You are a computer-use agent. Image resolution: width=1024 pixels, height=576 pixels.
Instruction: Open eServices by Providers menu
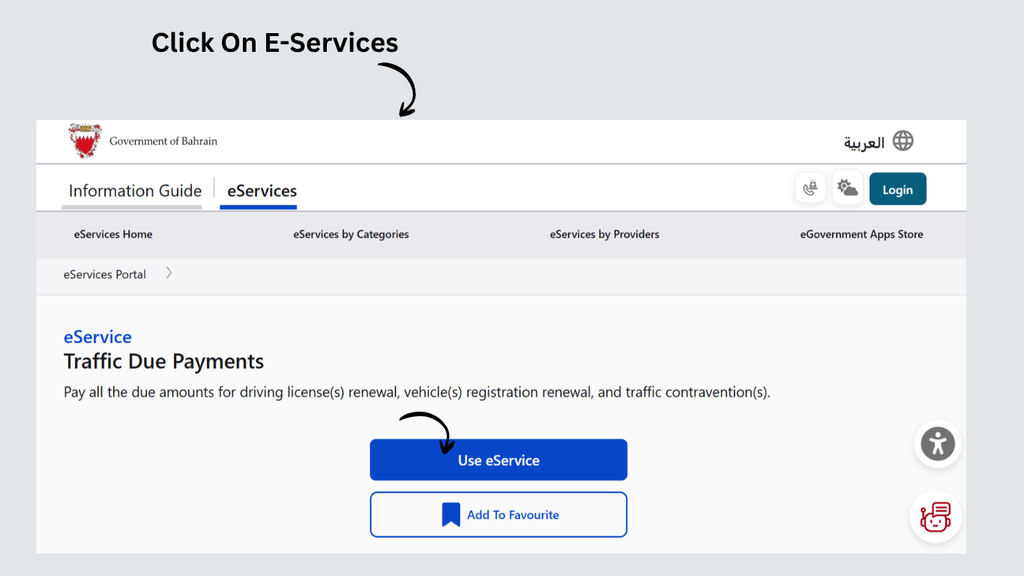(x=604, y=234)
